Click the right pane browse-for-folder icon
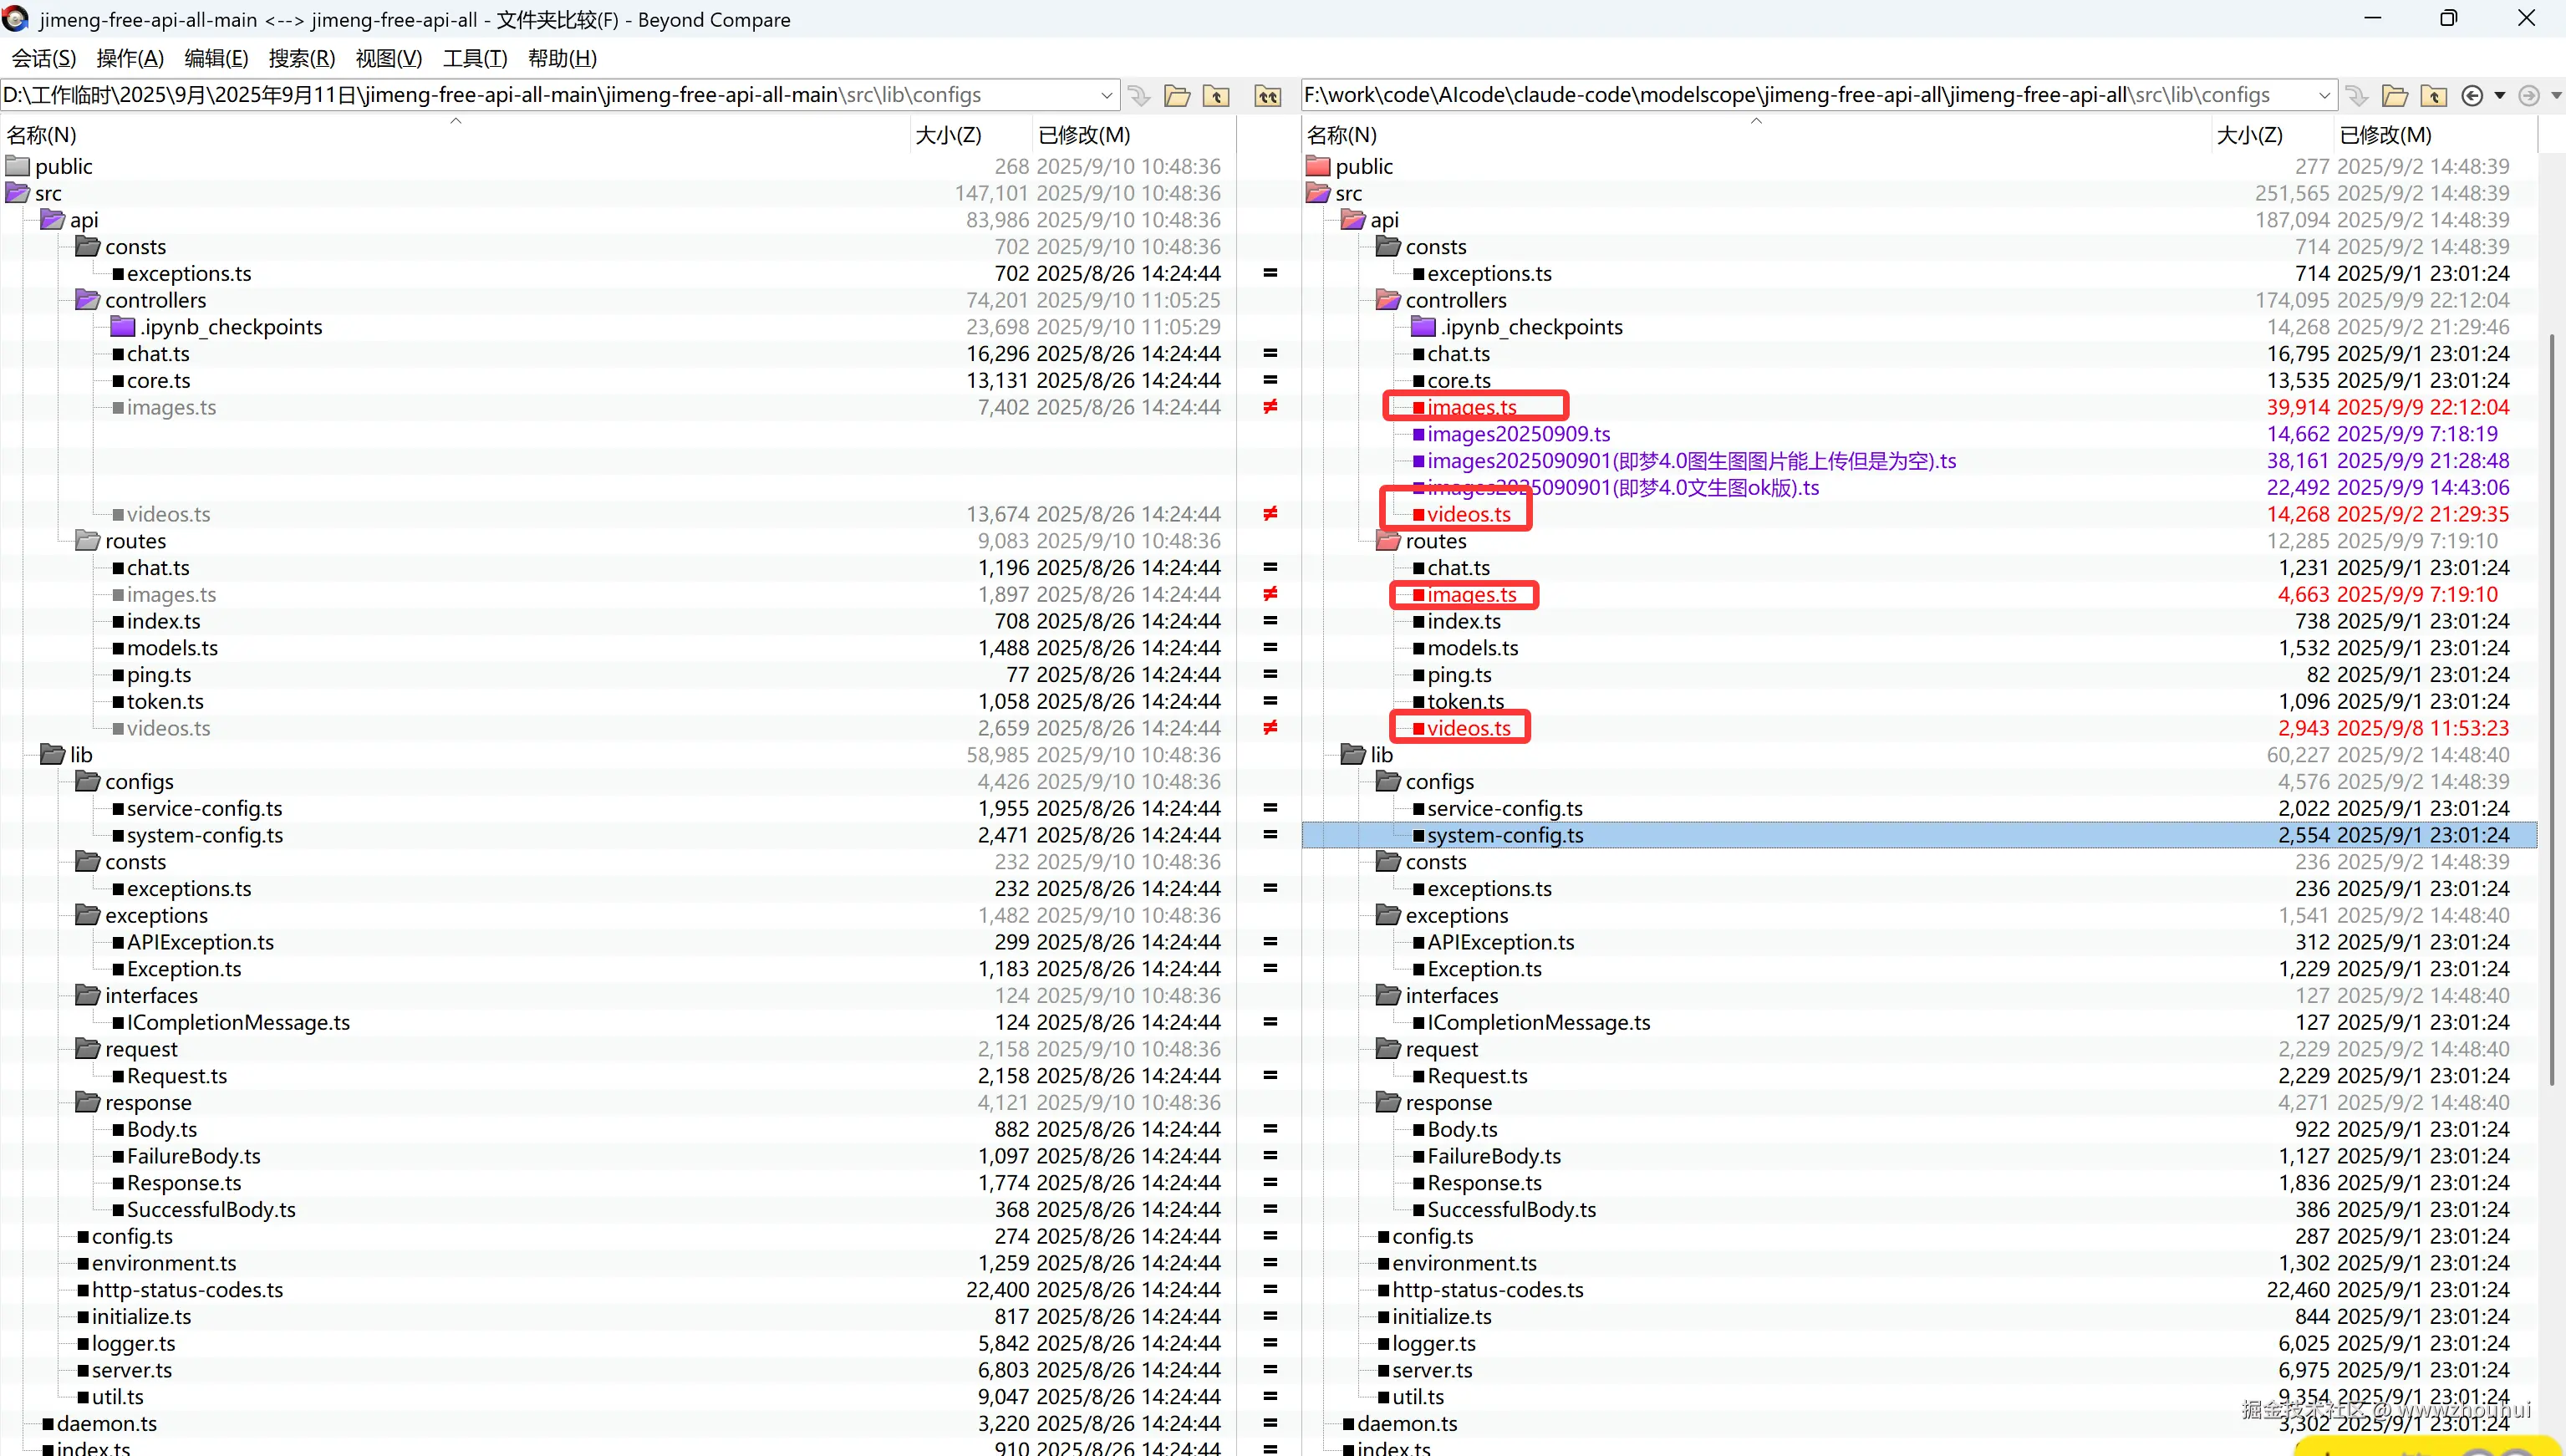The width and height of the screenshot is (2566, 1456). point(2395,96)
